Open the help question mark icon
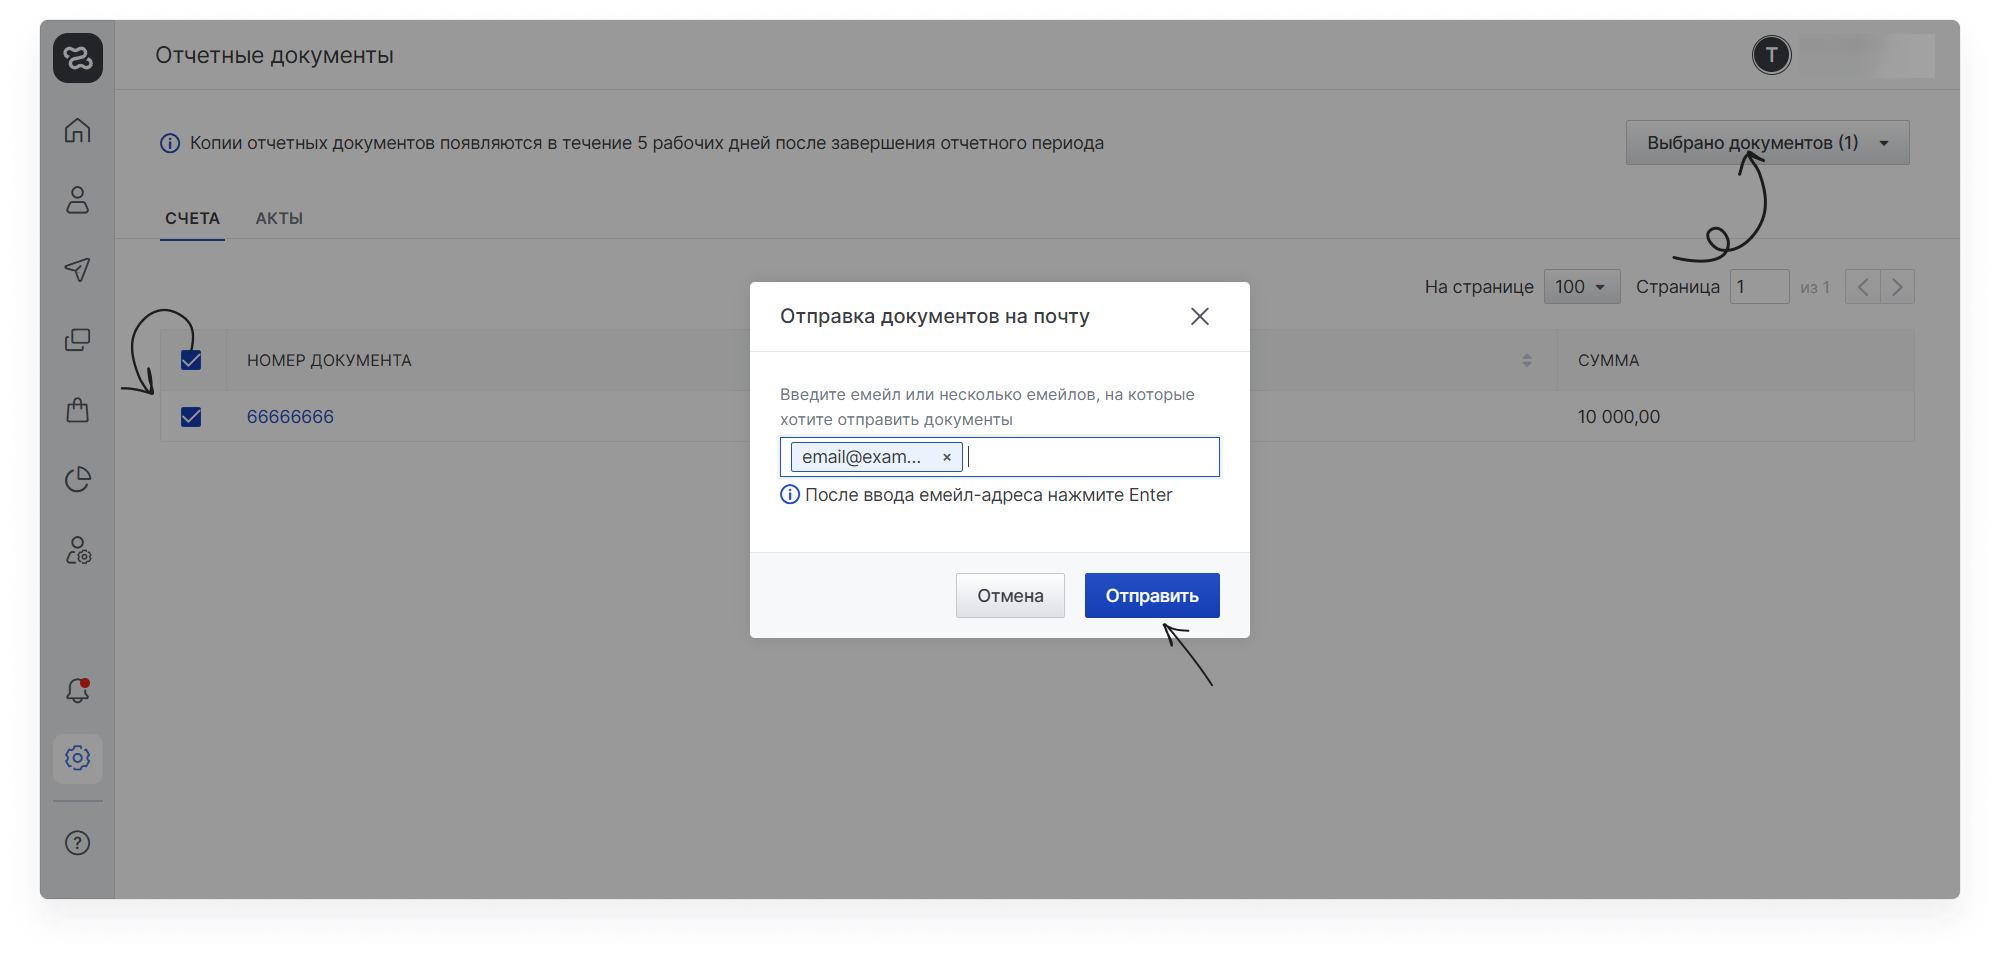2000x959 pixels. click(x=78, y=843)
